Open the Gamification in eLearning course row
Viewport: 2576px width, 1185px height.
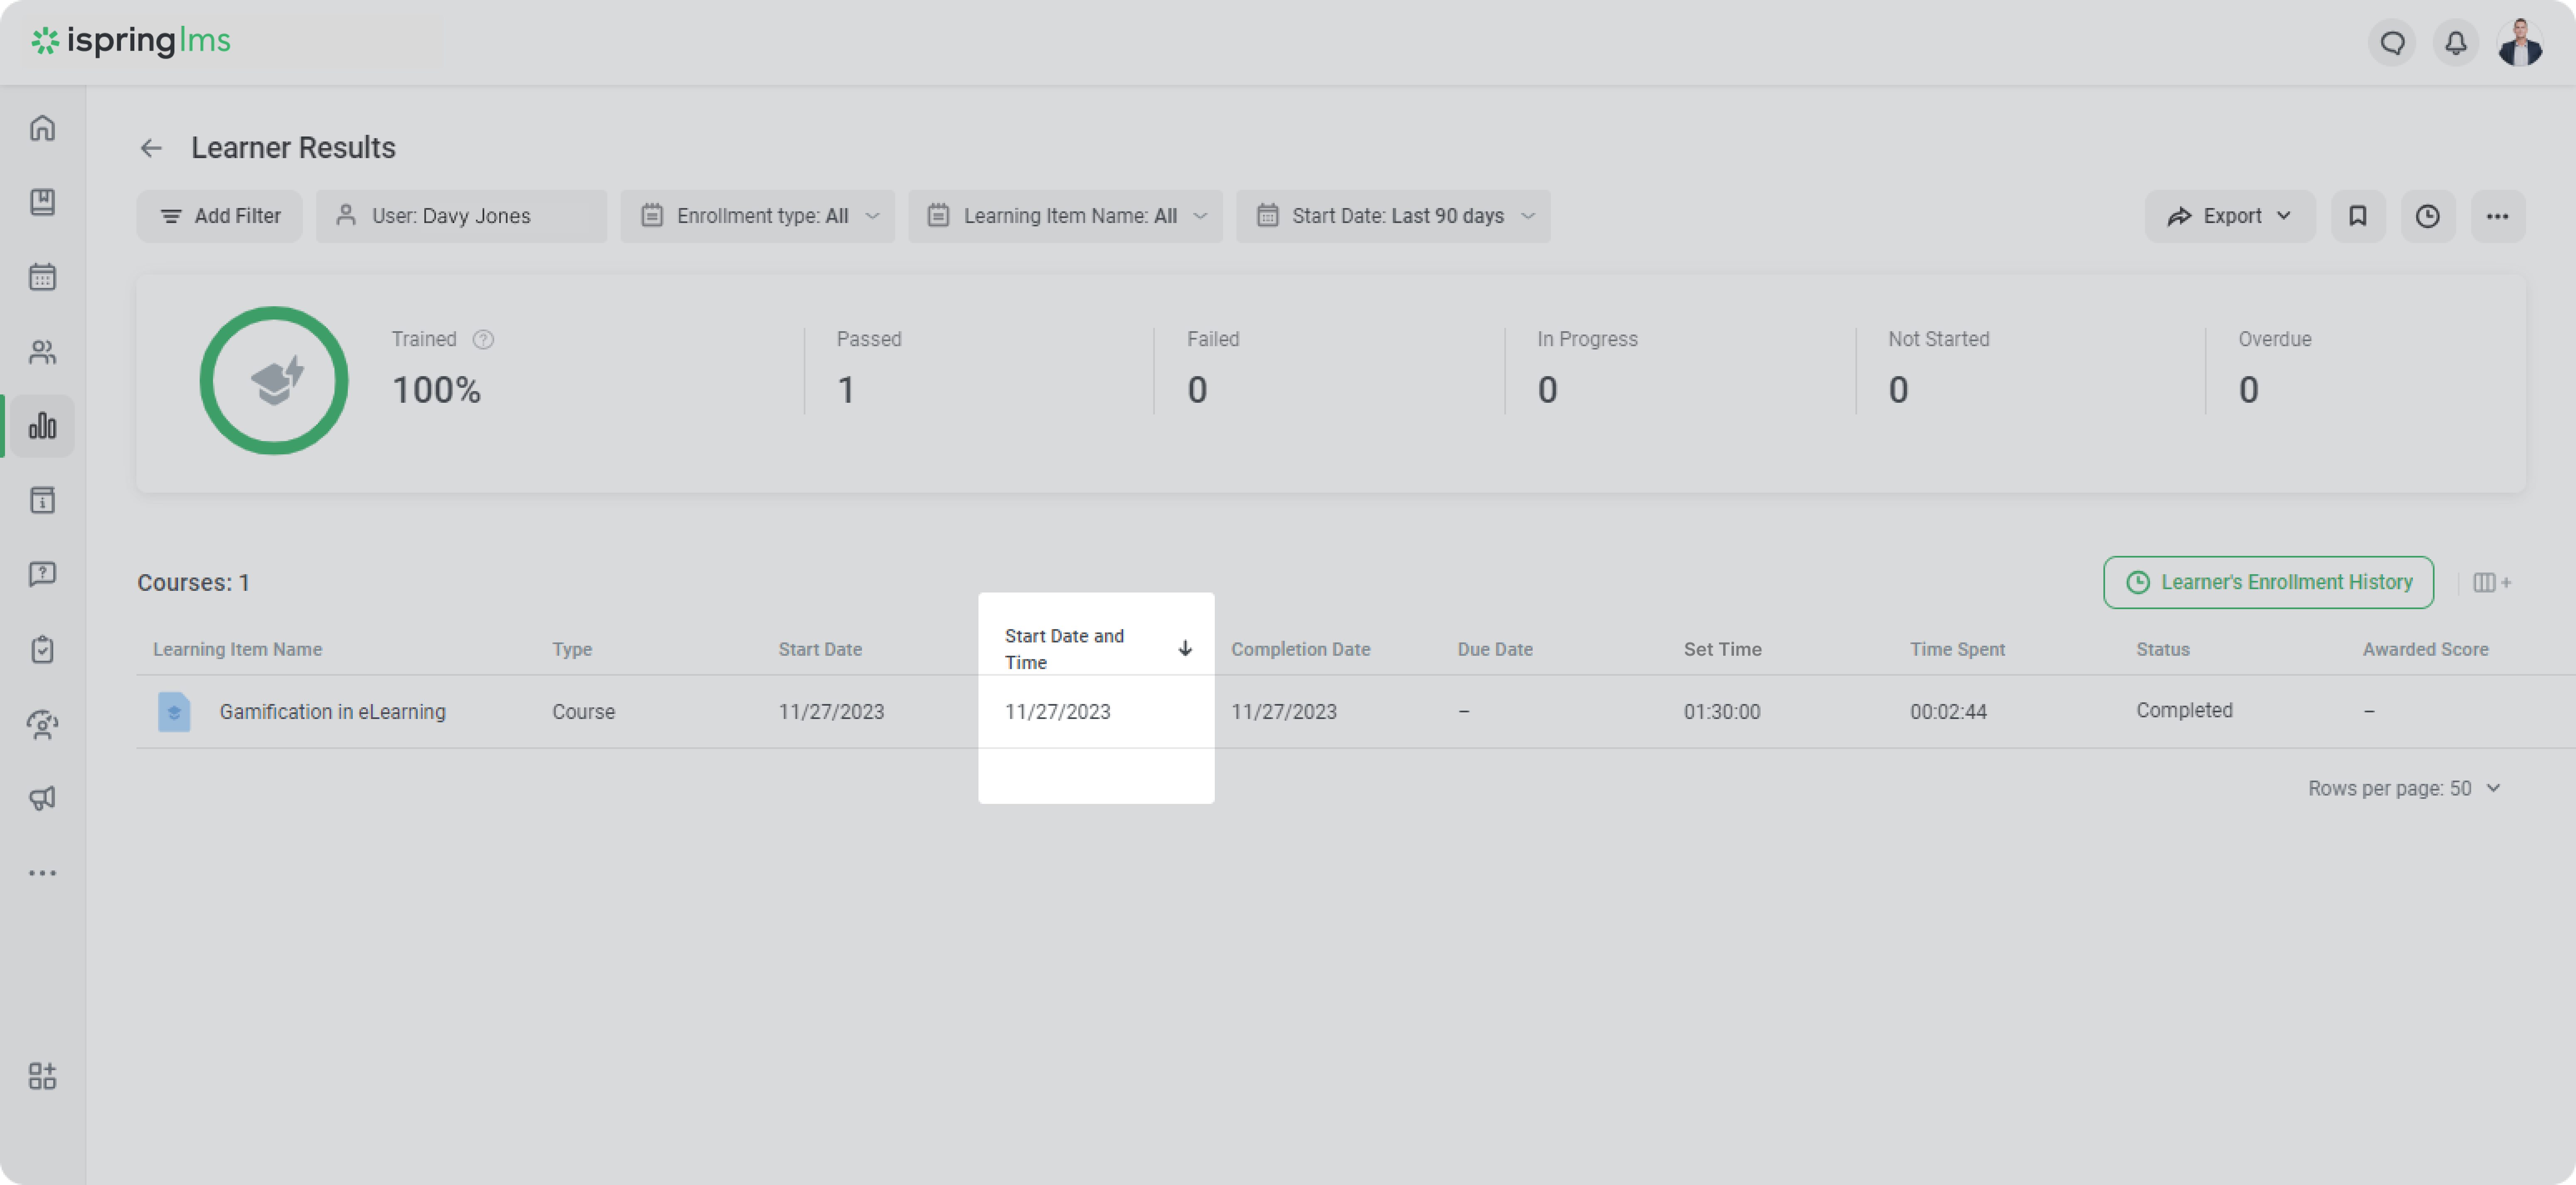[x=332, y=712]
